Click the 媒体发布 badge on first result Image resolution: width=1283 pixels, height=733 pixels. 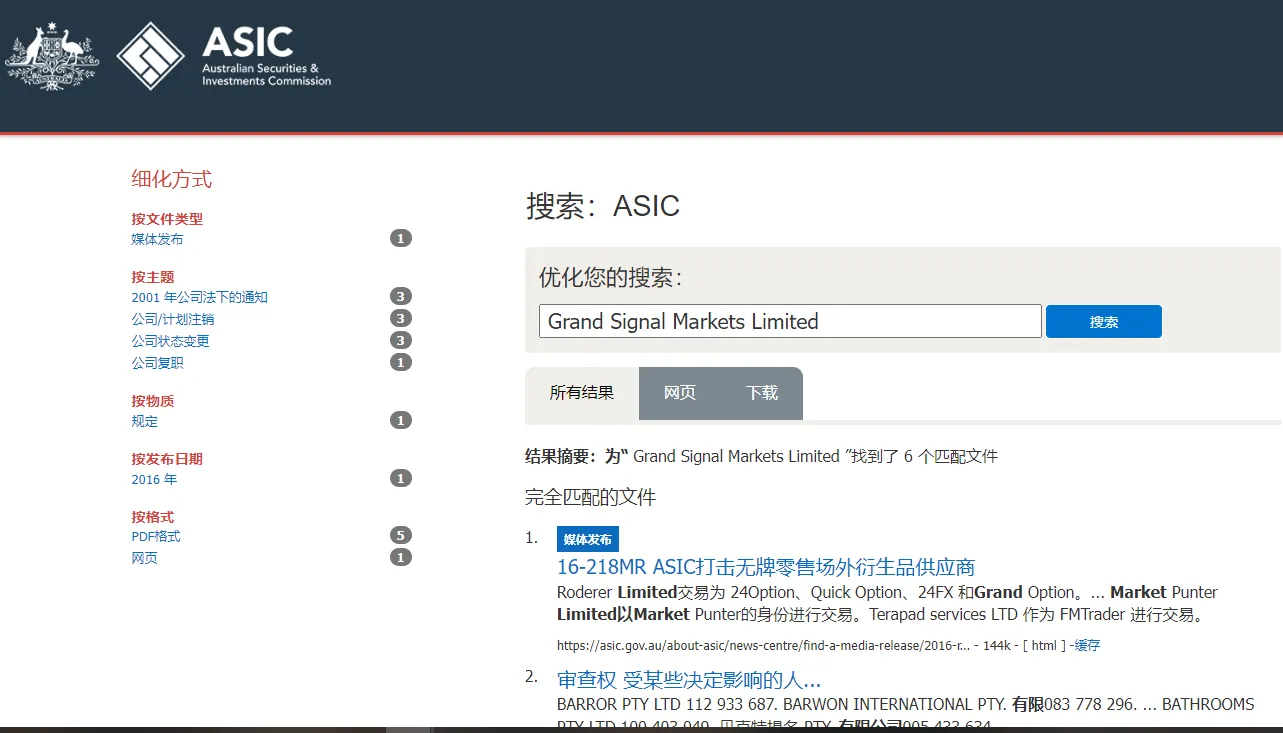588,539
